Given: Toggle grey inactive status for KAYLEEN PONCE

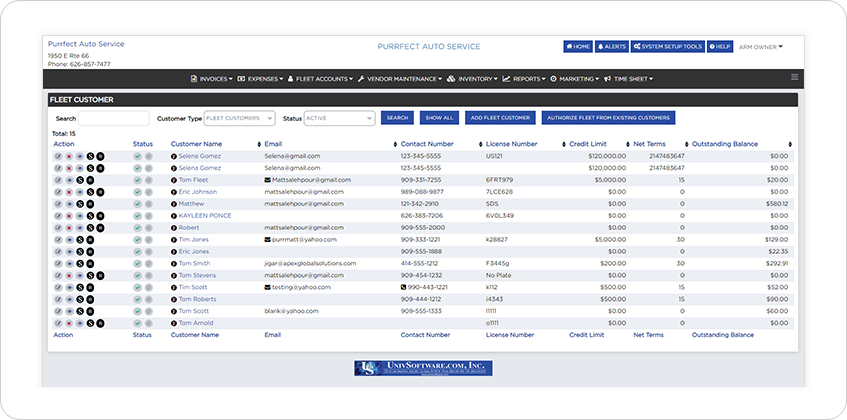Looking at the screenshot, I should (x=149, y=215).
